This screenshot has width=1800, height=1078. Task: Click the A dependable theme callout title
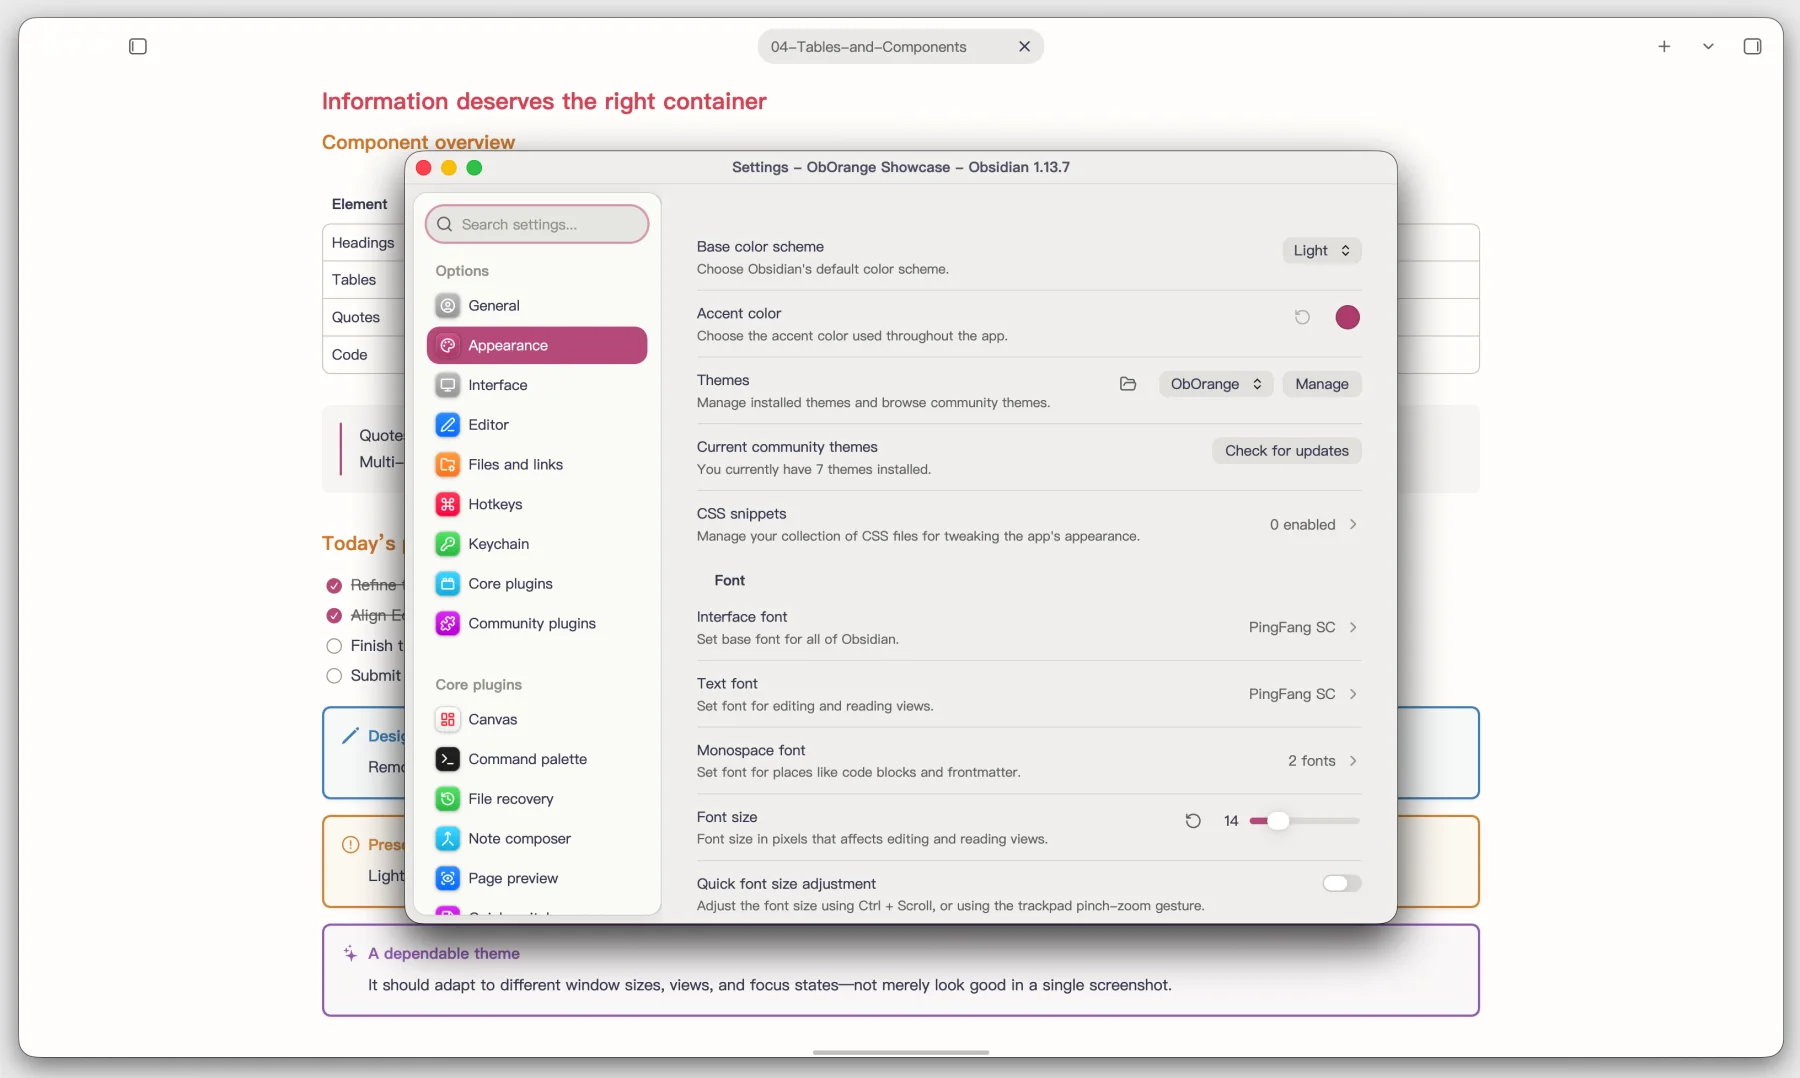coord(444,954)
